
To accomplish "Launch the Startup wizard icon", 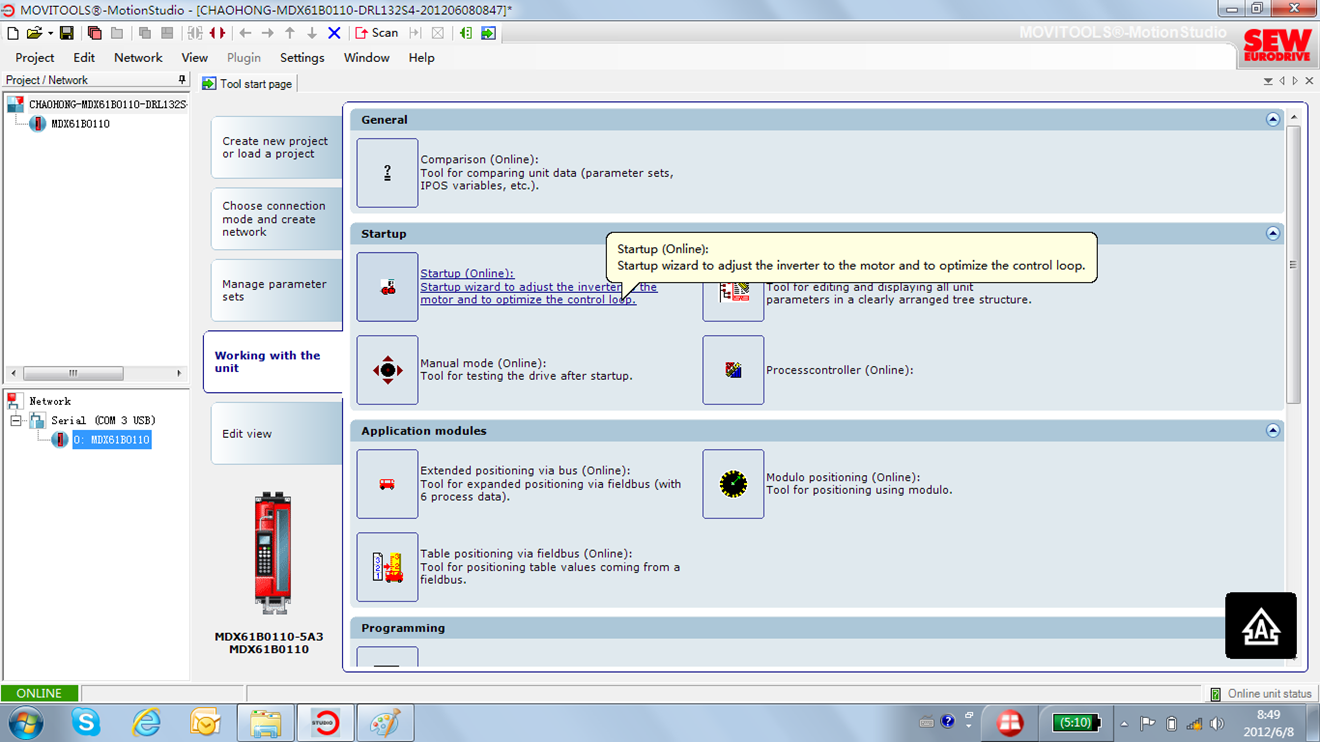I will coord(387,287).
